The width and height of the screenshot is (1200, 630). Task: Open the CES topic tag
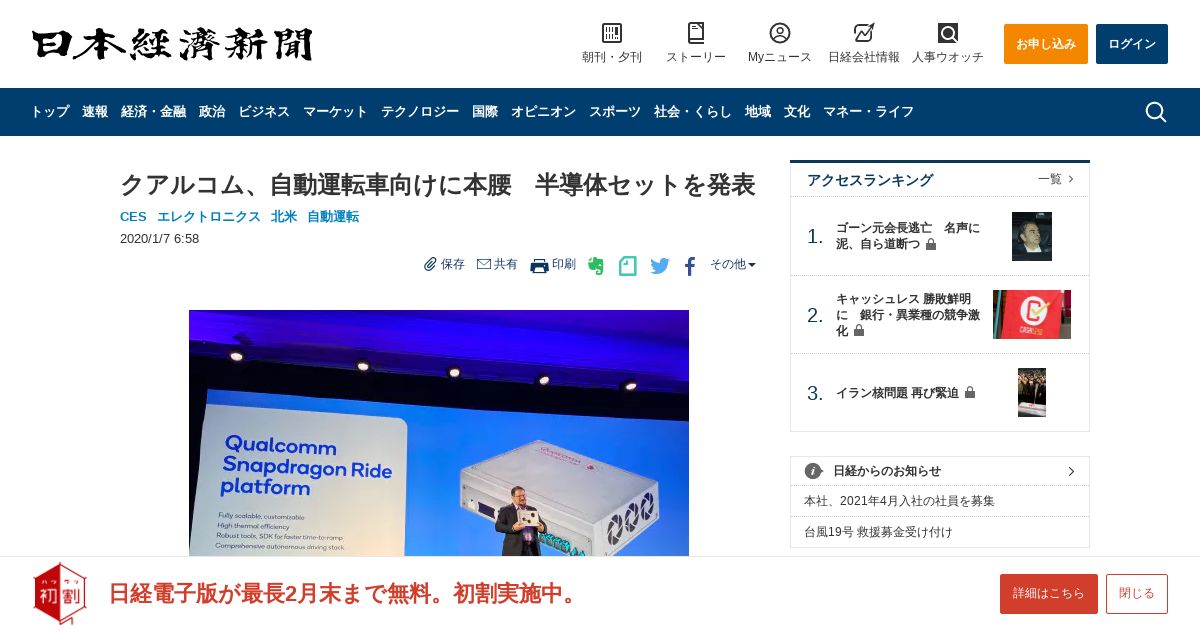[133, 217]
